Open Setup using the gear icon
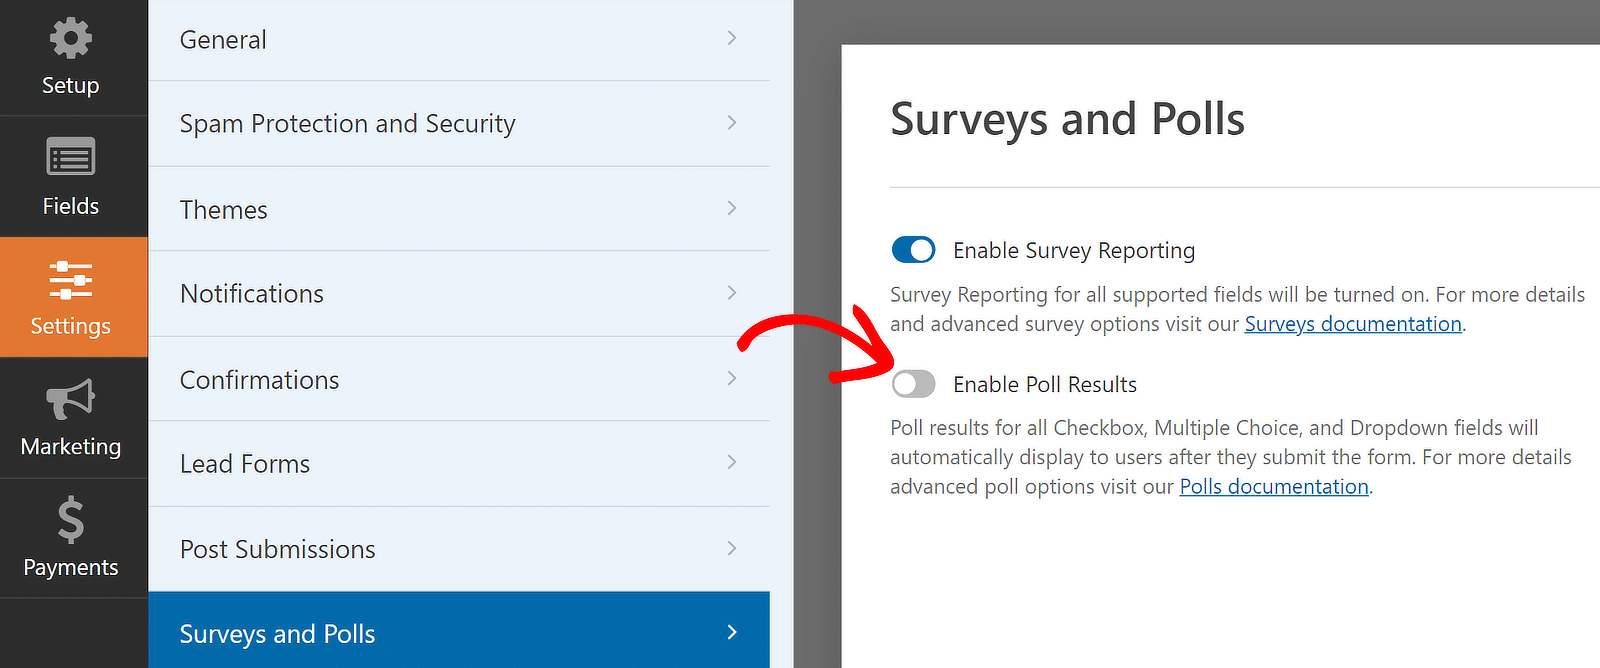Image resolution: width=1600 pixels, height=668 pixels. coord(70,38)
